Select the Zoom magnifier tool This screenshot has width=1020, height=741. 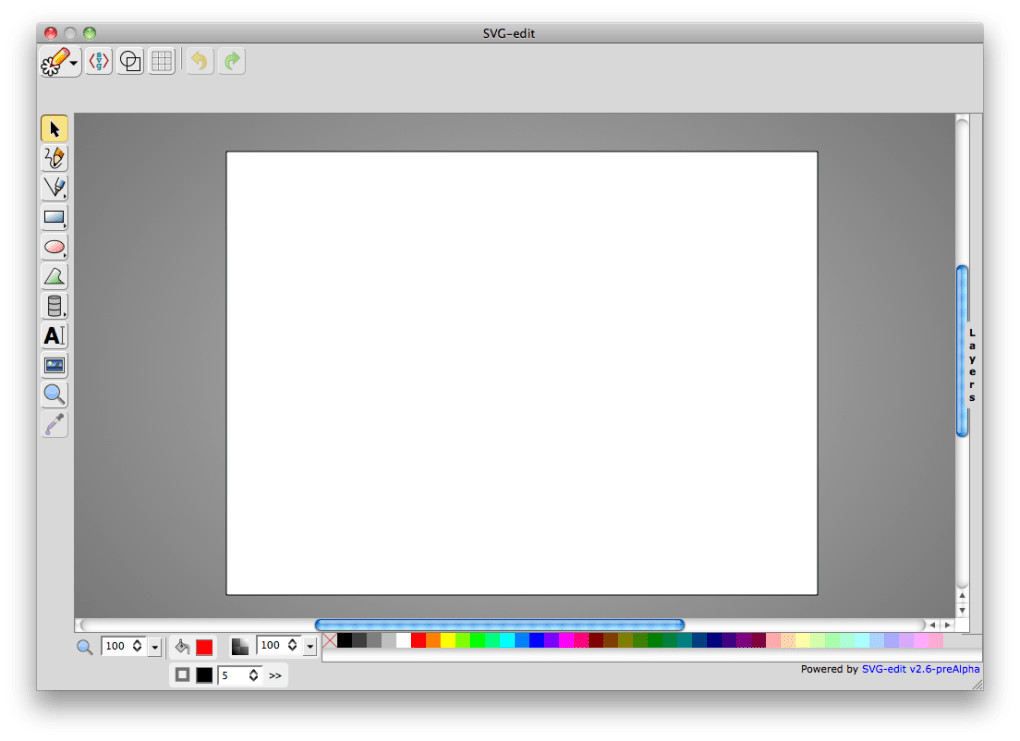pos(55,394)
